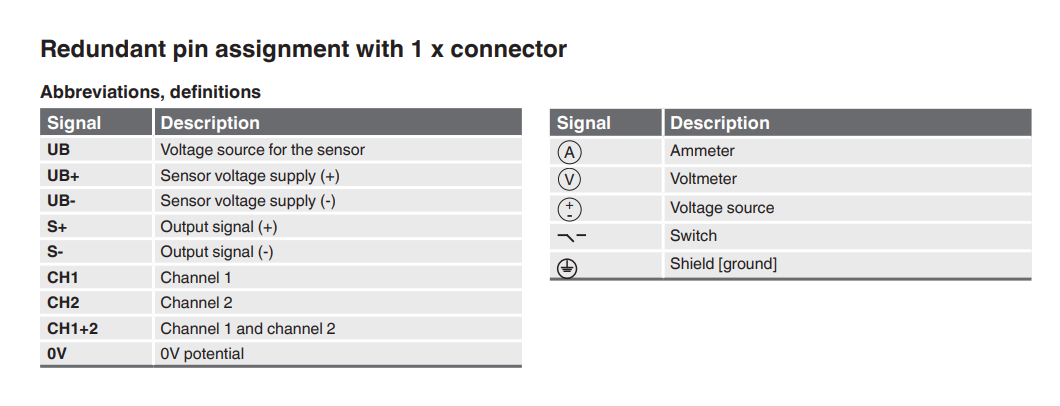1060x406 pixels.
Task: Click the Shield ground symbol
Action: tap(568, 267)
